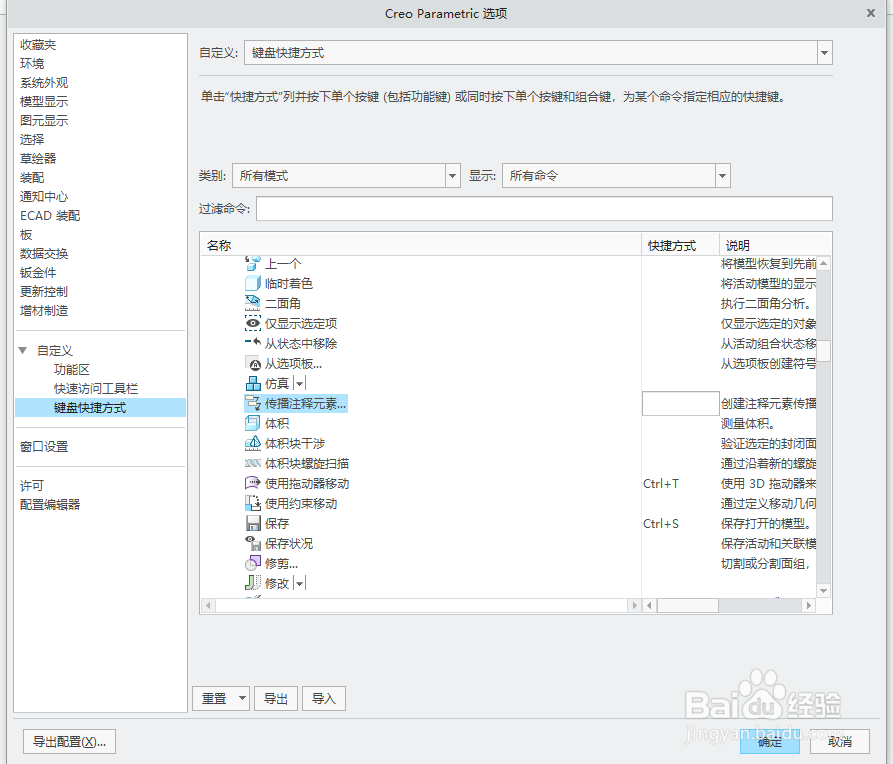Open 窗口设置 page
The image size is (893, 764).
(x=44, y=447)
